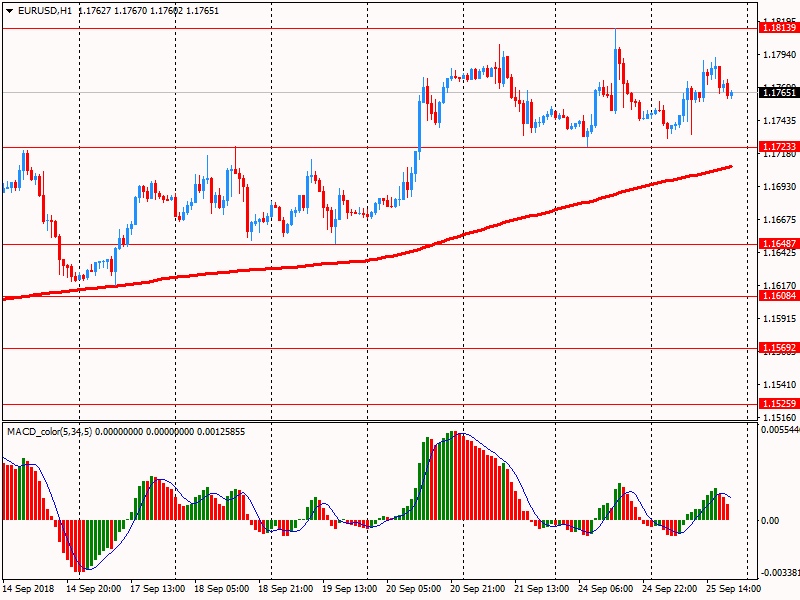Click the 14 Sep 2018 time axis label
Image resolution: width=800 pixels, height=600 pixels.
coord(30,589)
